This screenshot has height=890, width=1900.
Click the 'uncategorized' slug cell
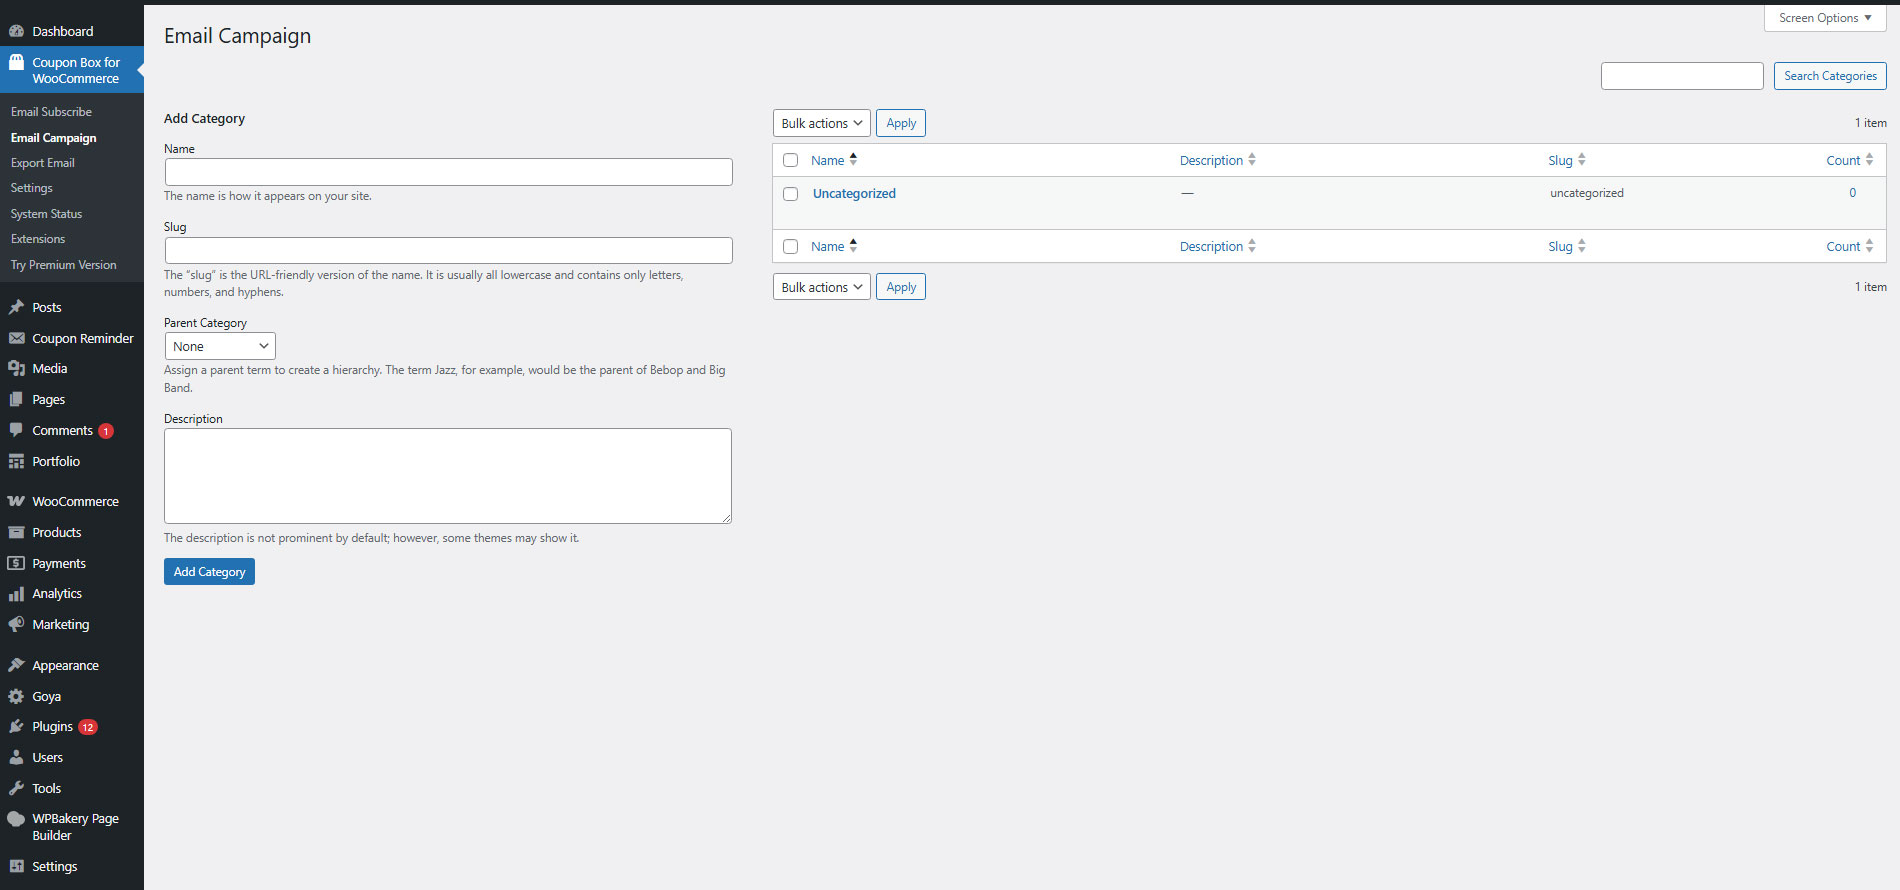click(x=1587, y=193)
